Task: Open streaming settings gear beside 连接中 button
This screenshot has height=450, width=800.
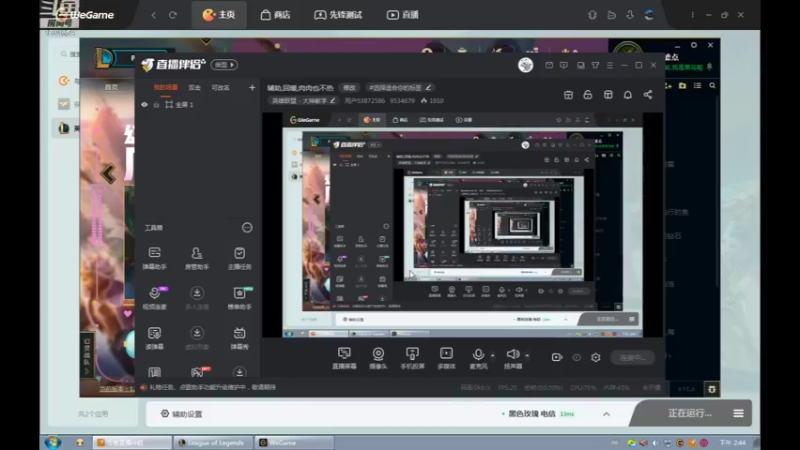Action: pos(595,357)
